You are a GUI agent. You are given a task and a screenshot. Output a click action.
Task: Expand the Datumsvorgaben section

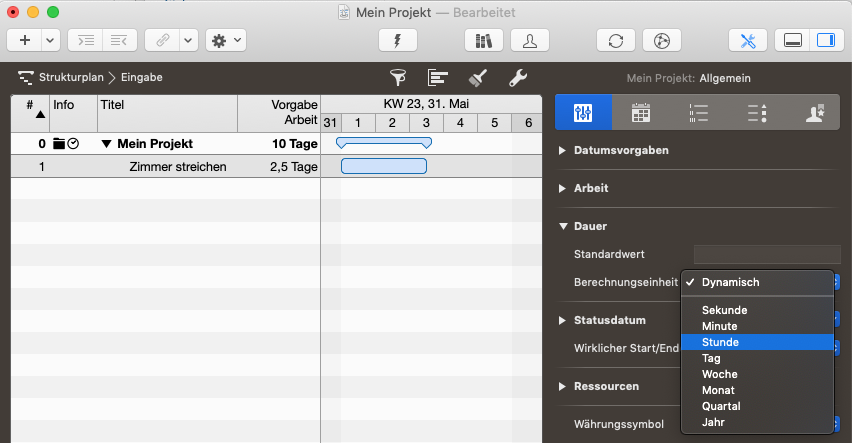coord(562,150)
